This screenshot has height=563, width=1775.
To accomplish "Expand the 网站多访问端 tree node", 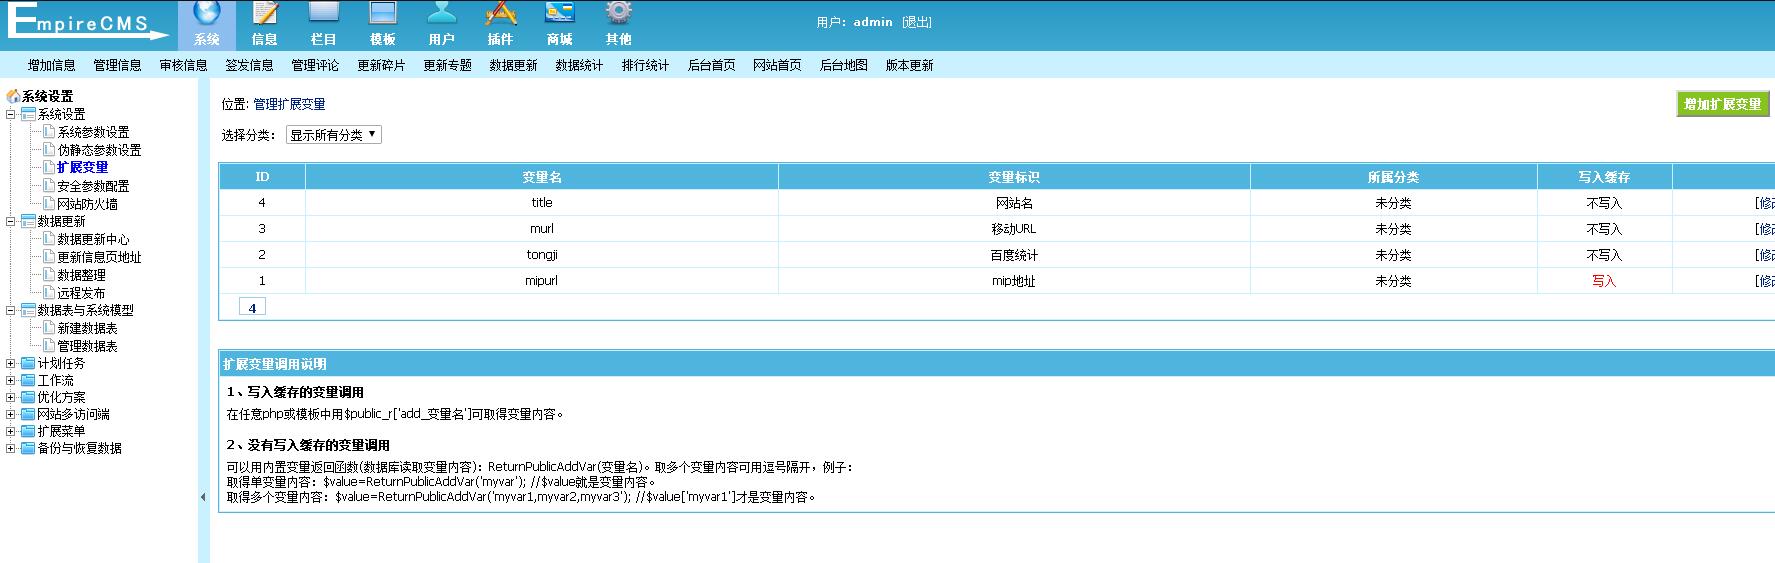I will tap(11, 414).
